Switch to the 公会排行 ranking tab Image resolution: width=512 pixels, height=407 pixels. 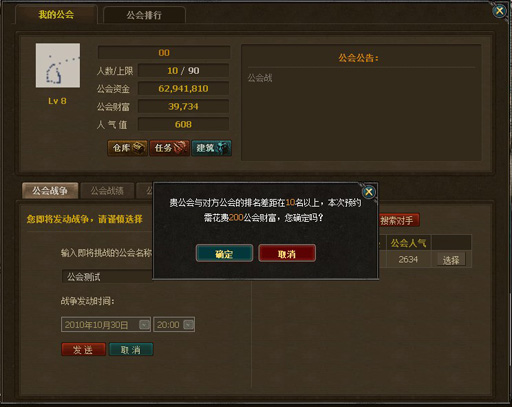coord(144,15)
